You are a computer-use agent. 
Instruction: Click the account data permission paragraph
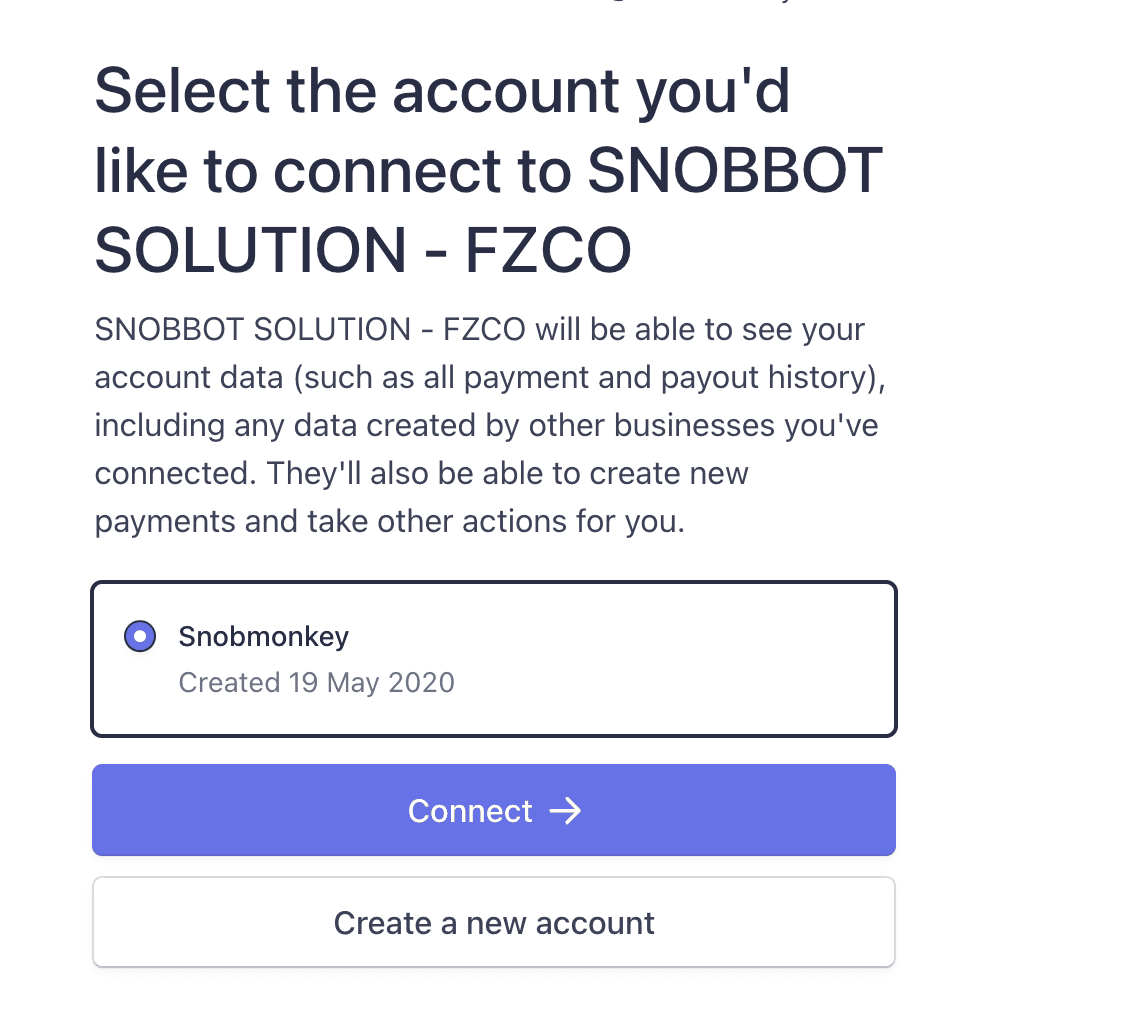coord(490,425)
